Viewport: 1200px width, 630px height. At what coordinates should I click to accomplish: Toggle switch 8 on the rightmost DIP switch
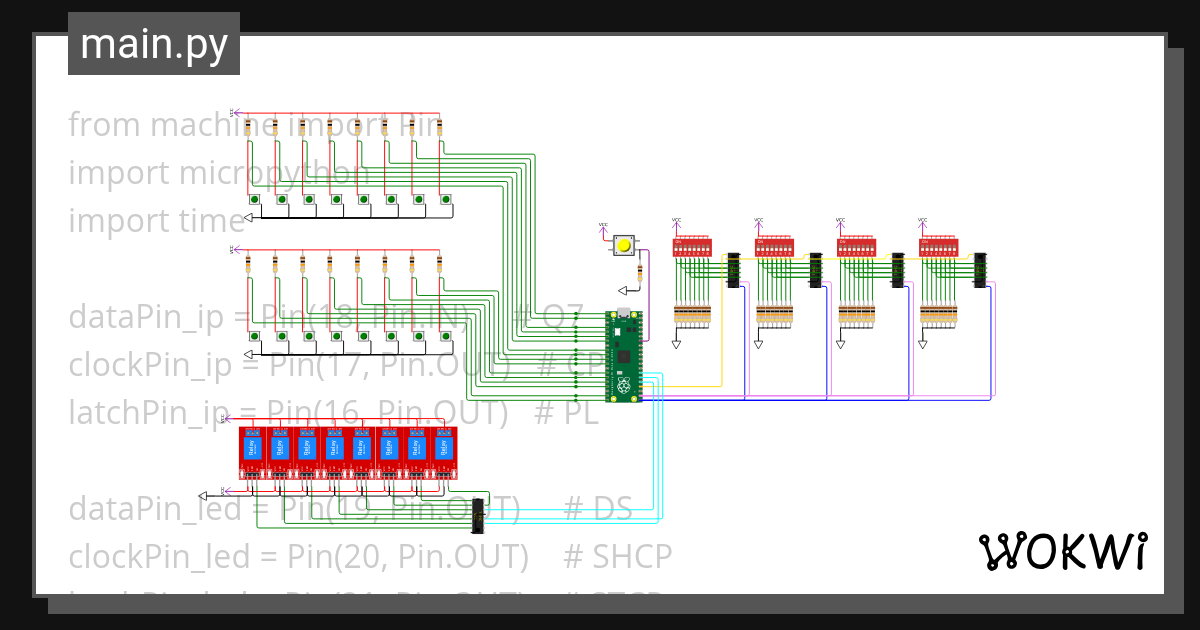(956, 247)
